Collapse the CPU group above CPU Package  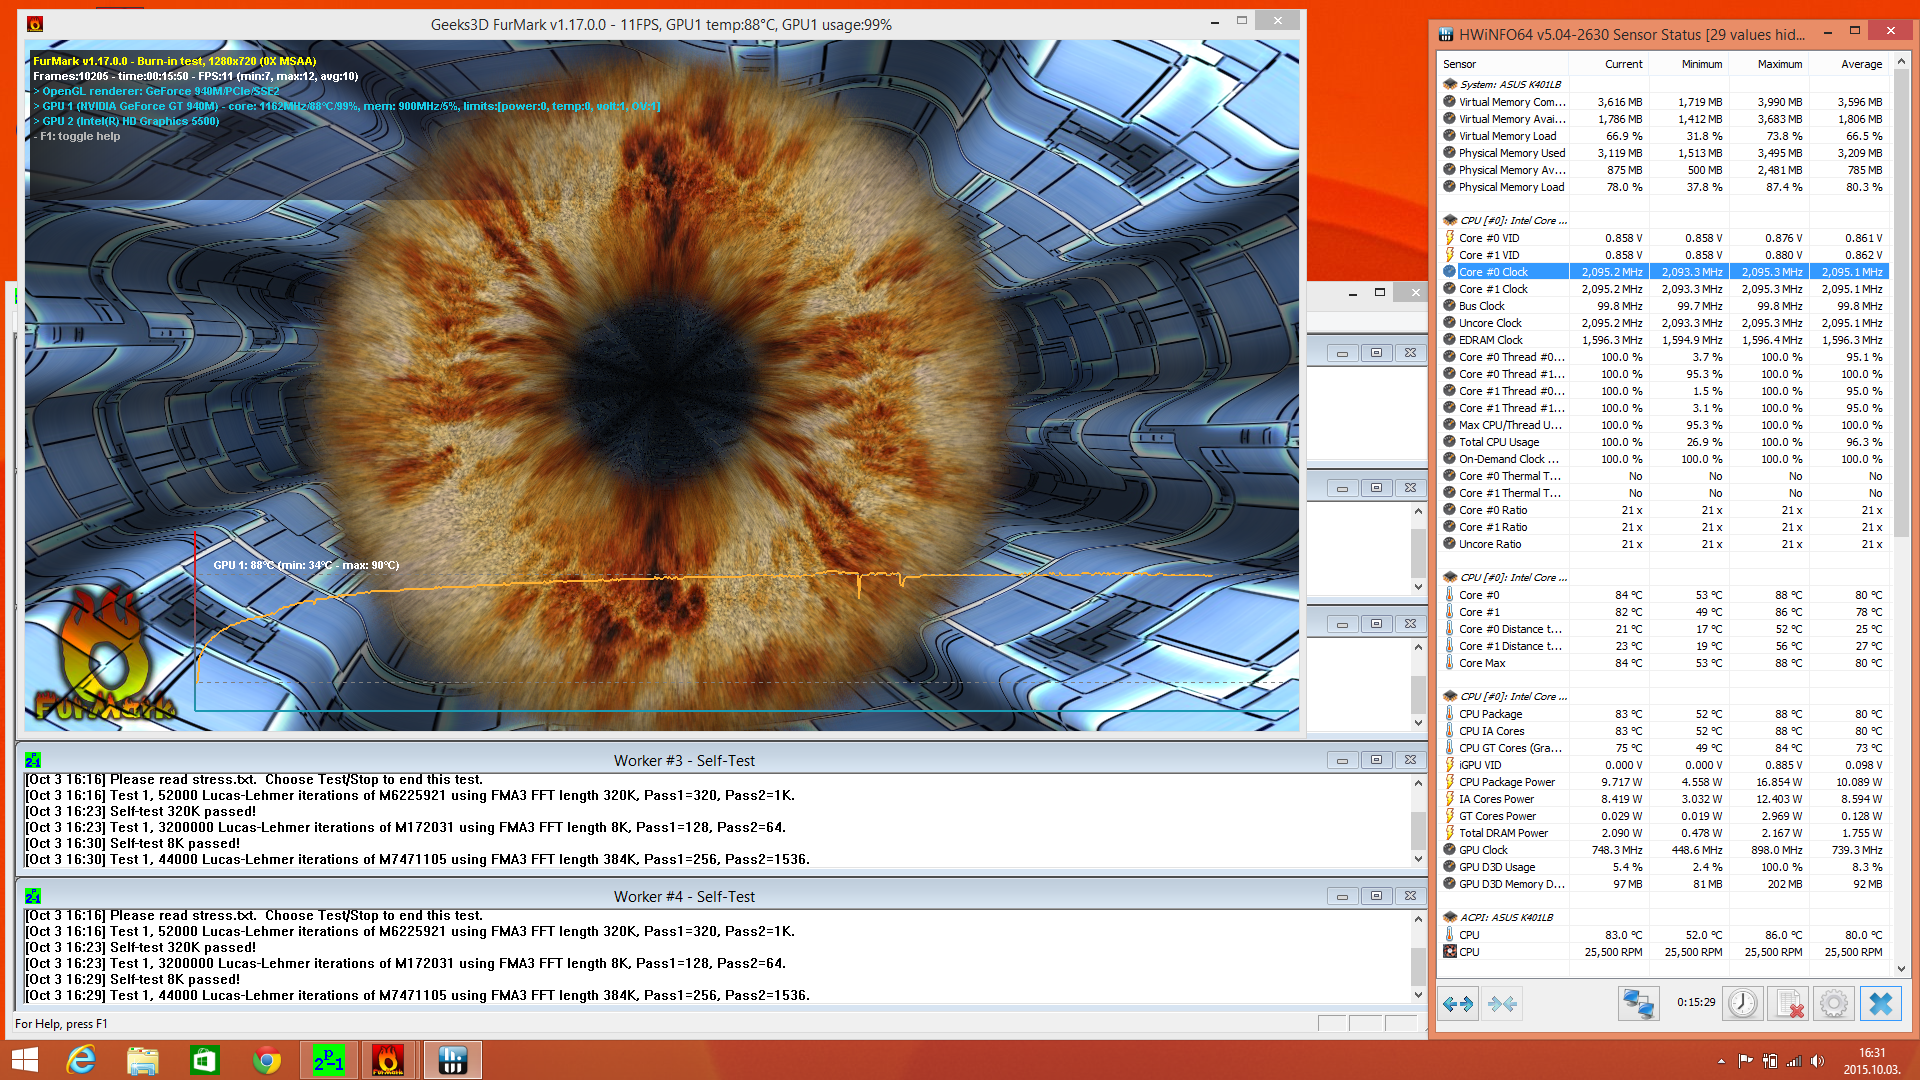tap(1449, 696)
